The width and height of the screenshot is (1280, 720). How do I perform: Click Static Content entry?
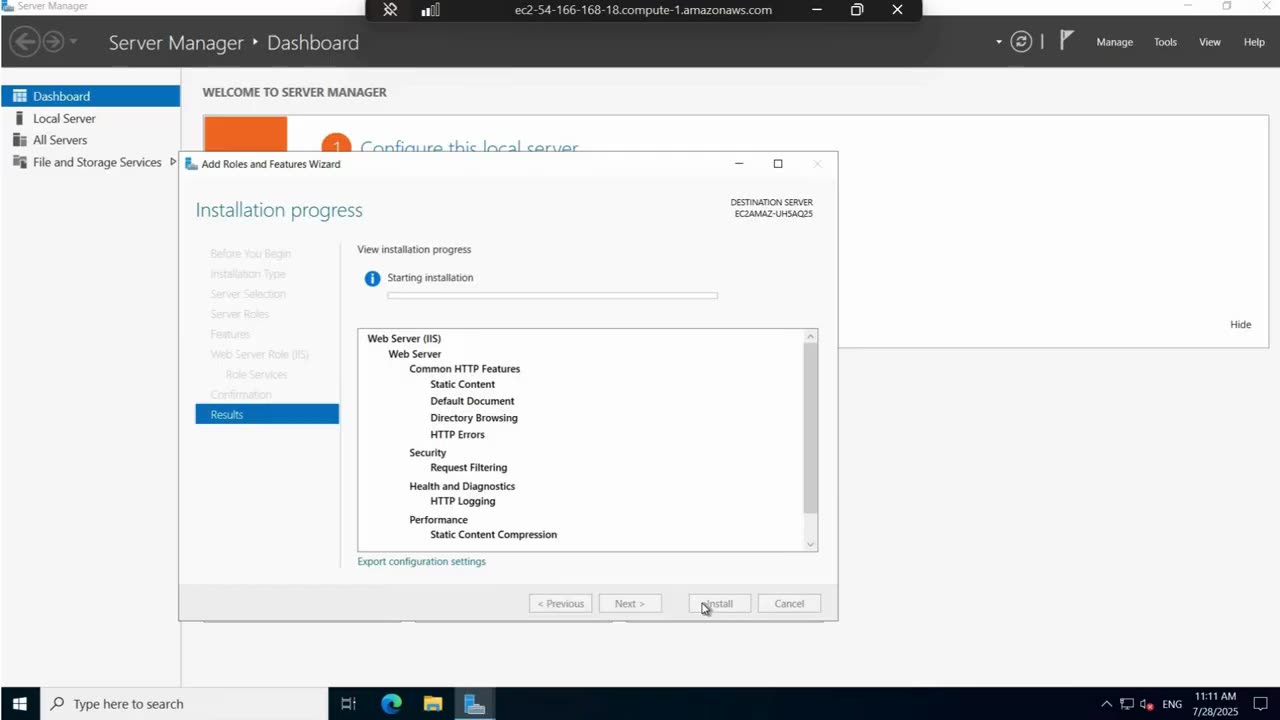[462, 384]
